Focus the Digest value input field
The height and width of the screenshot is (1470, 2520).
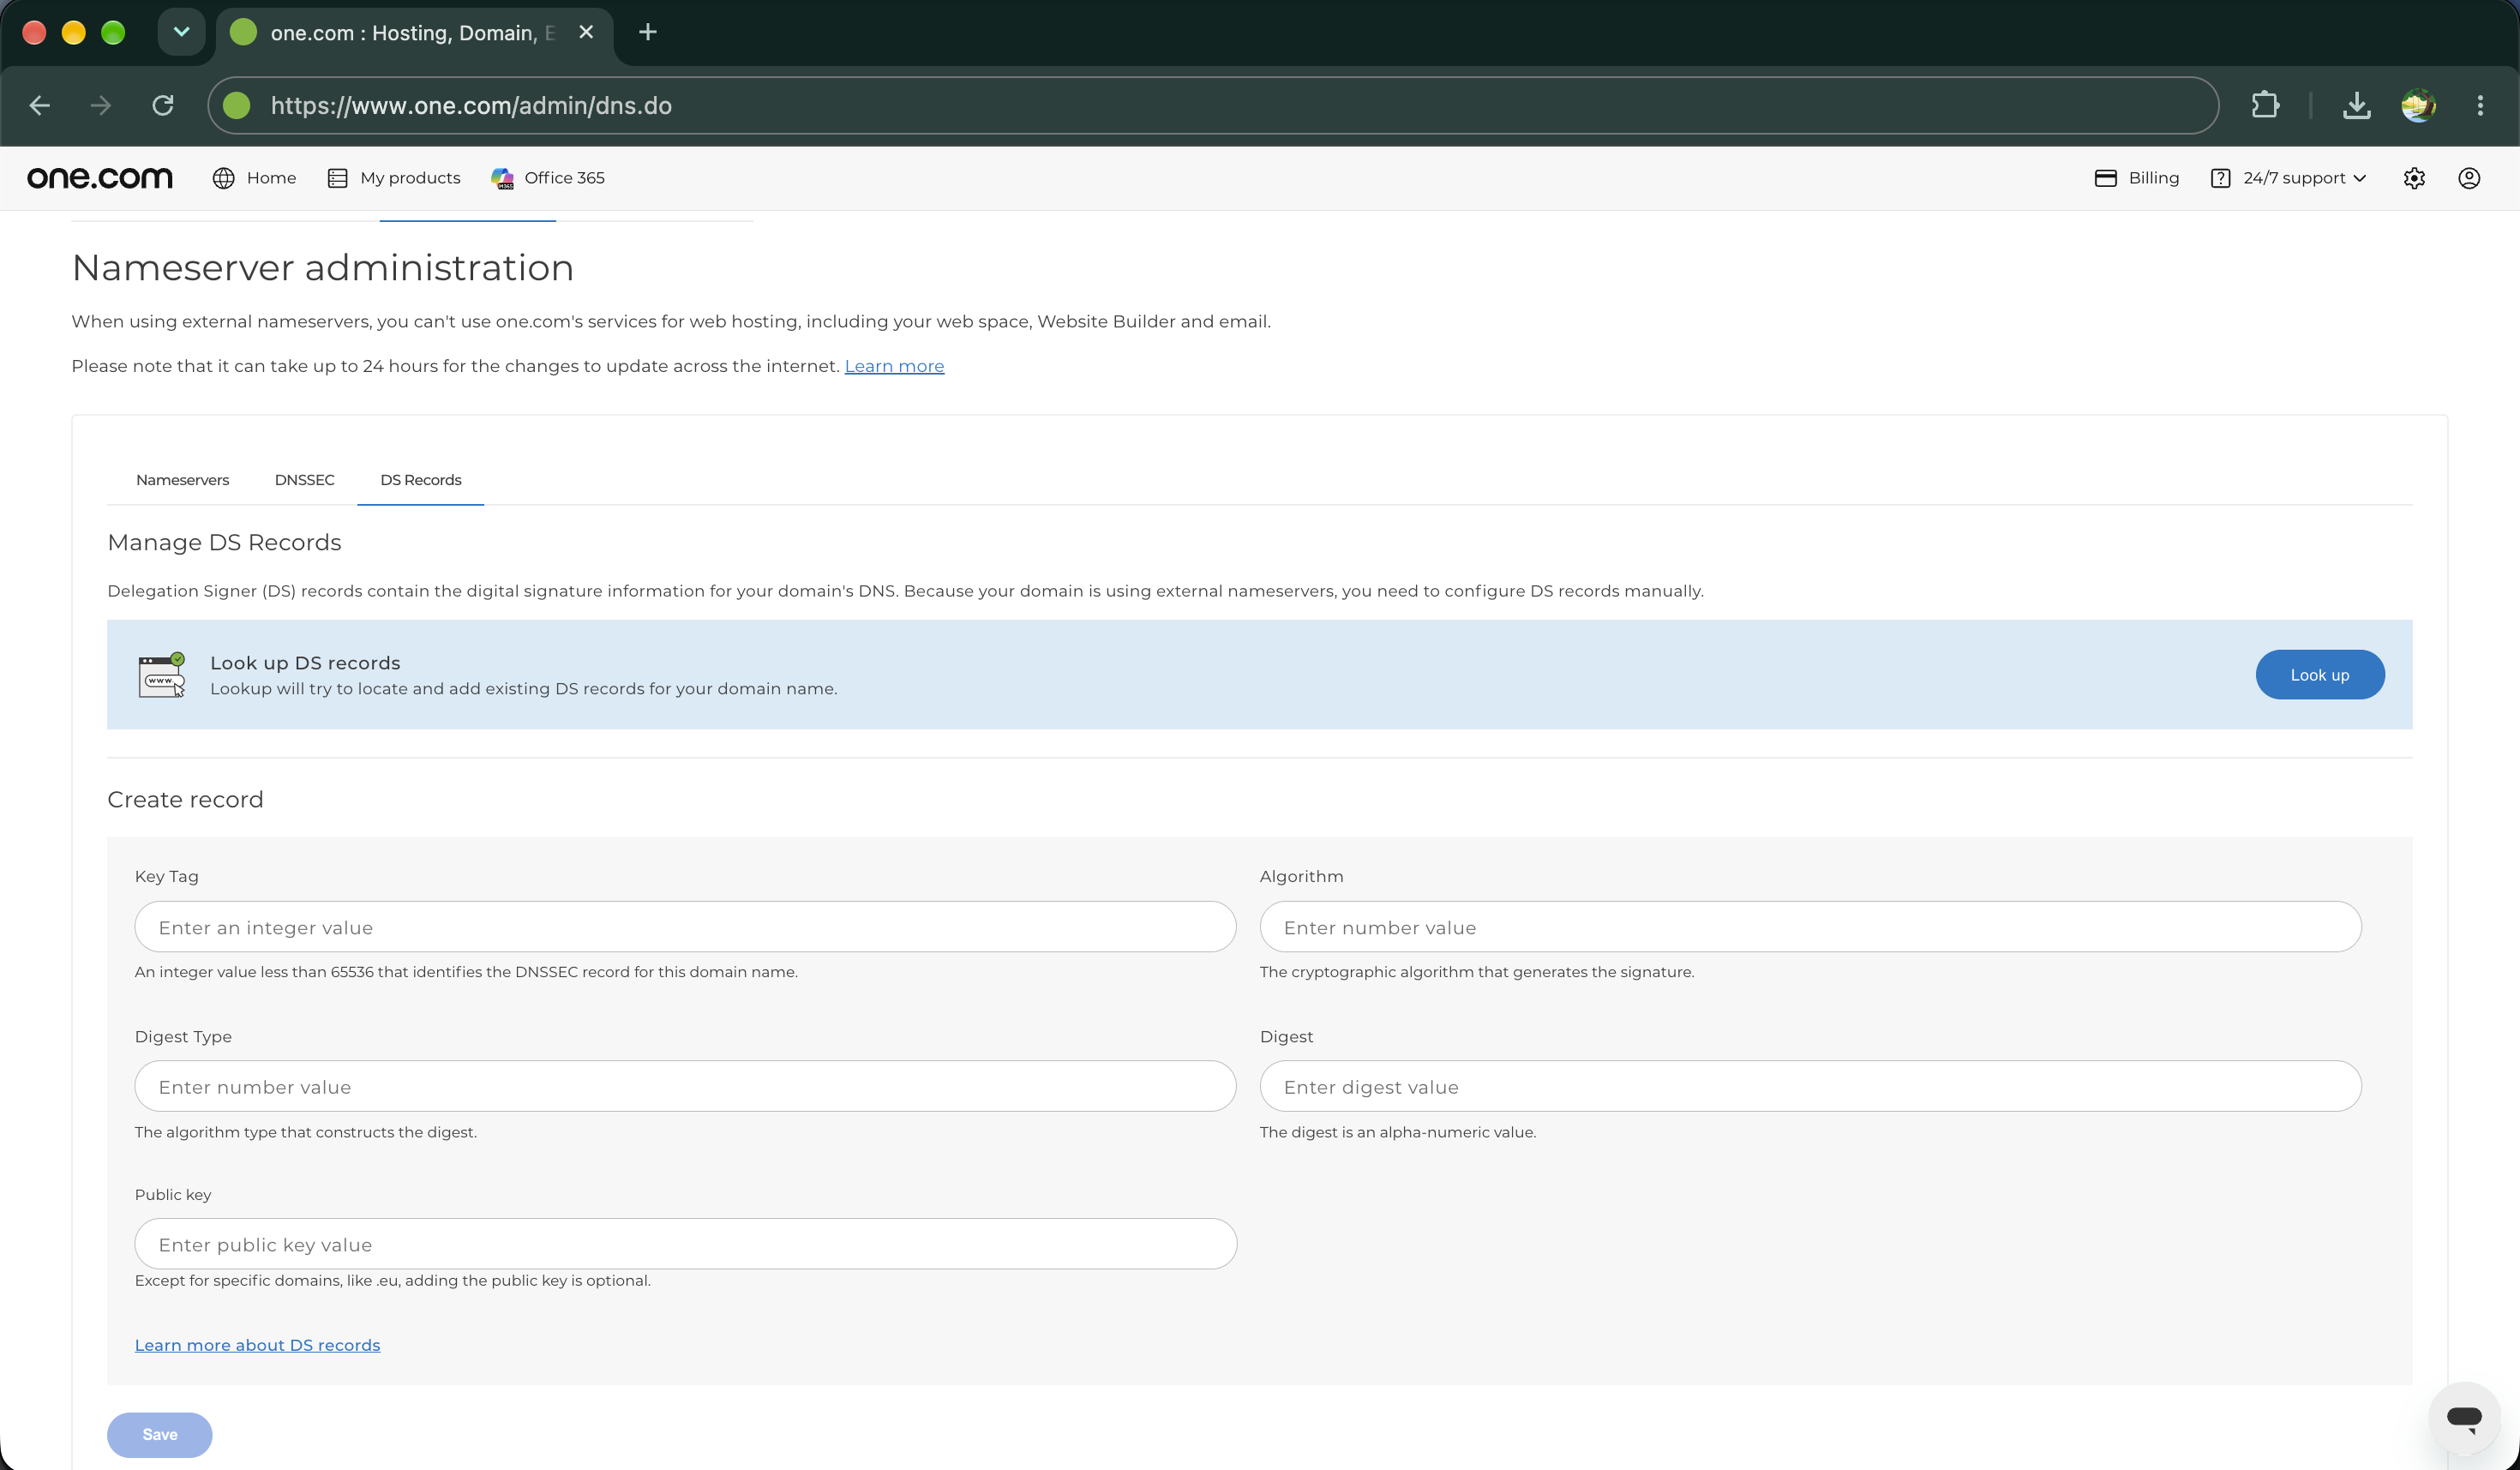point(1810,1086)
